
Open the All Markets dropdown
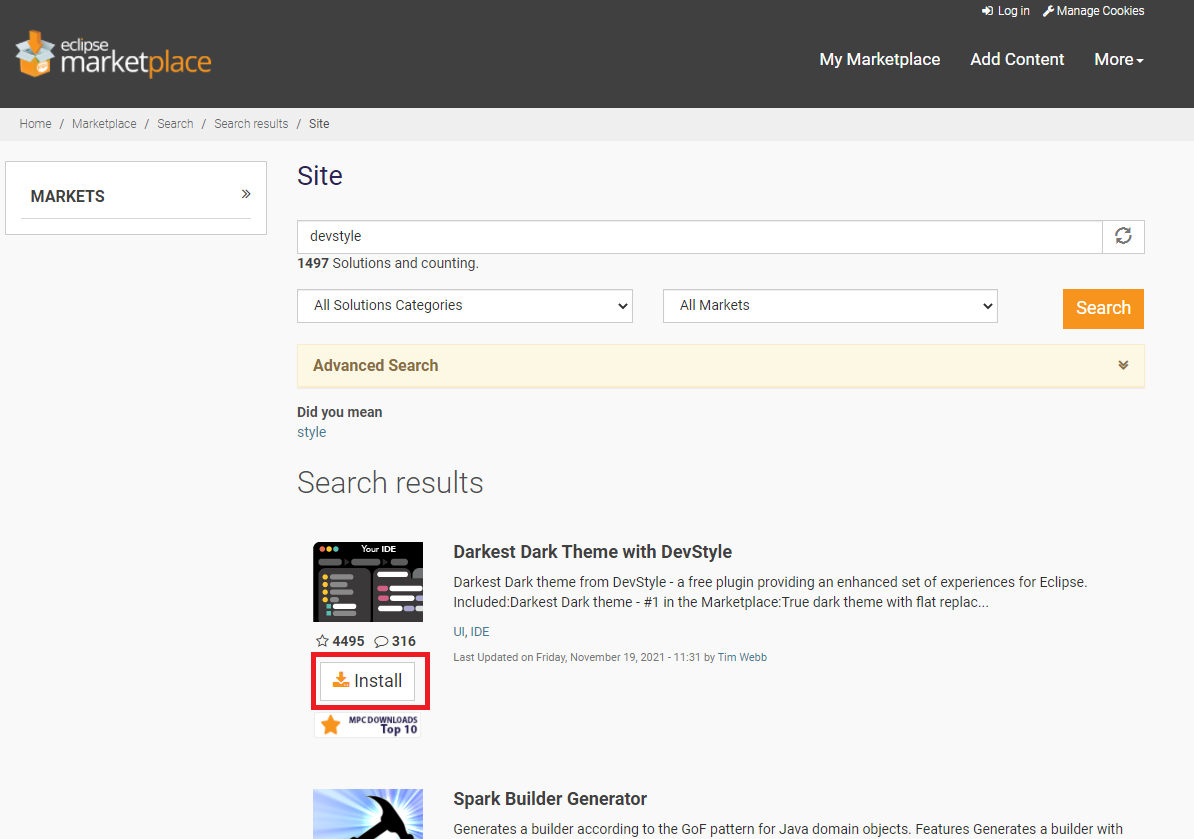[830, 305]
